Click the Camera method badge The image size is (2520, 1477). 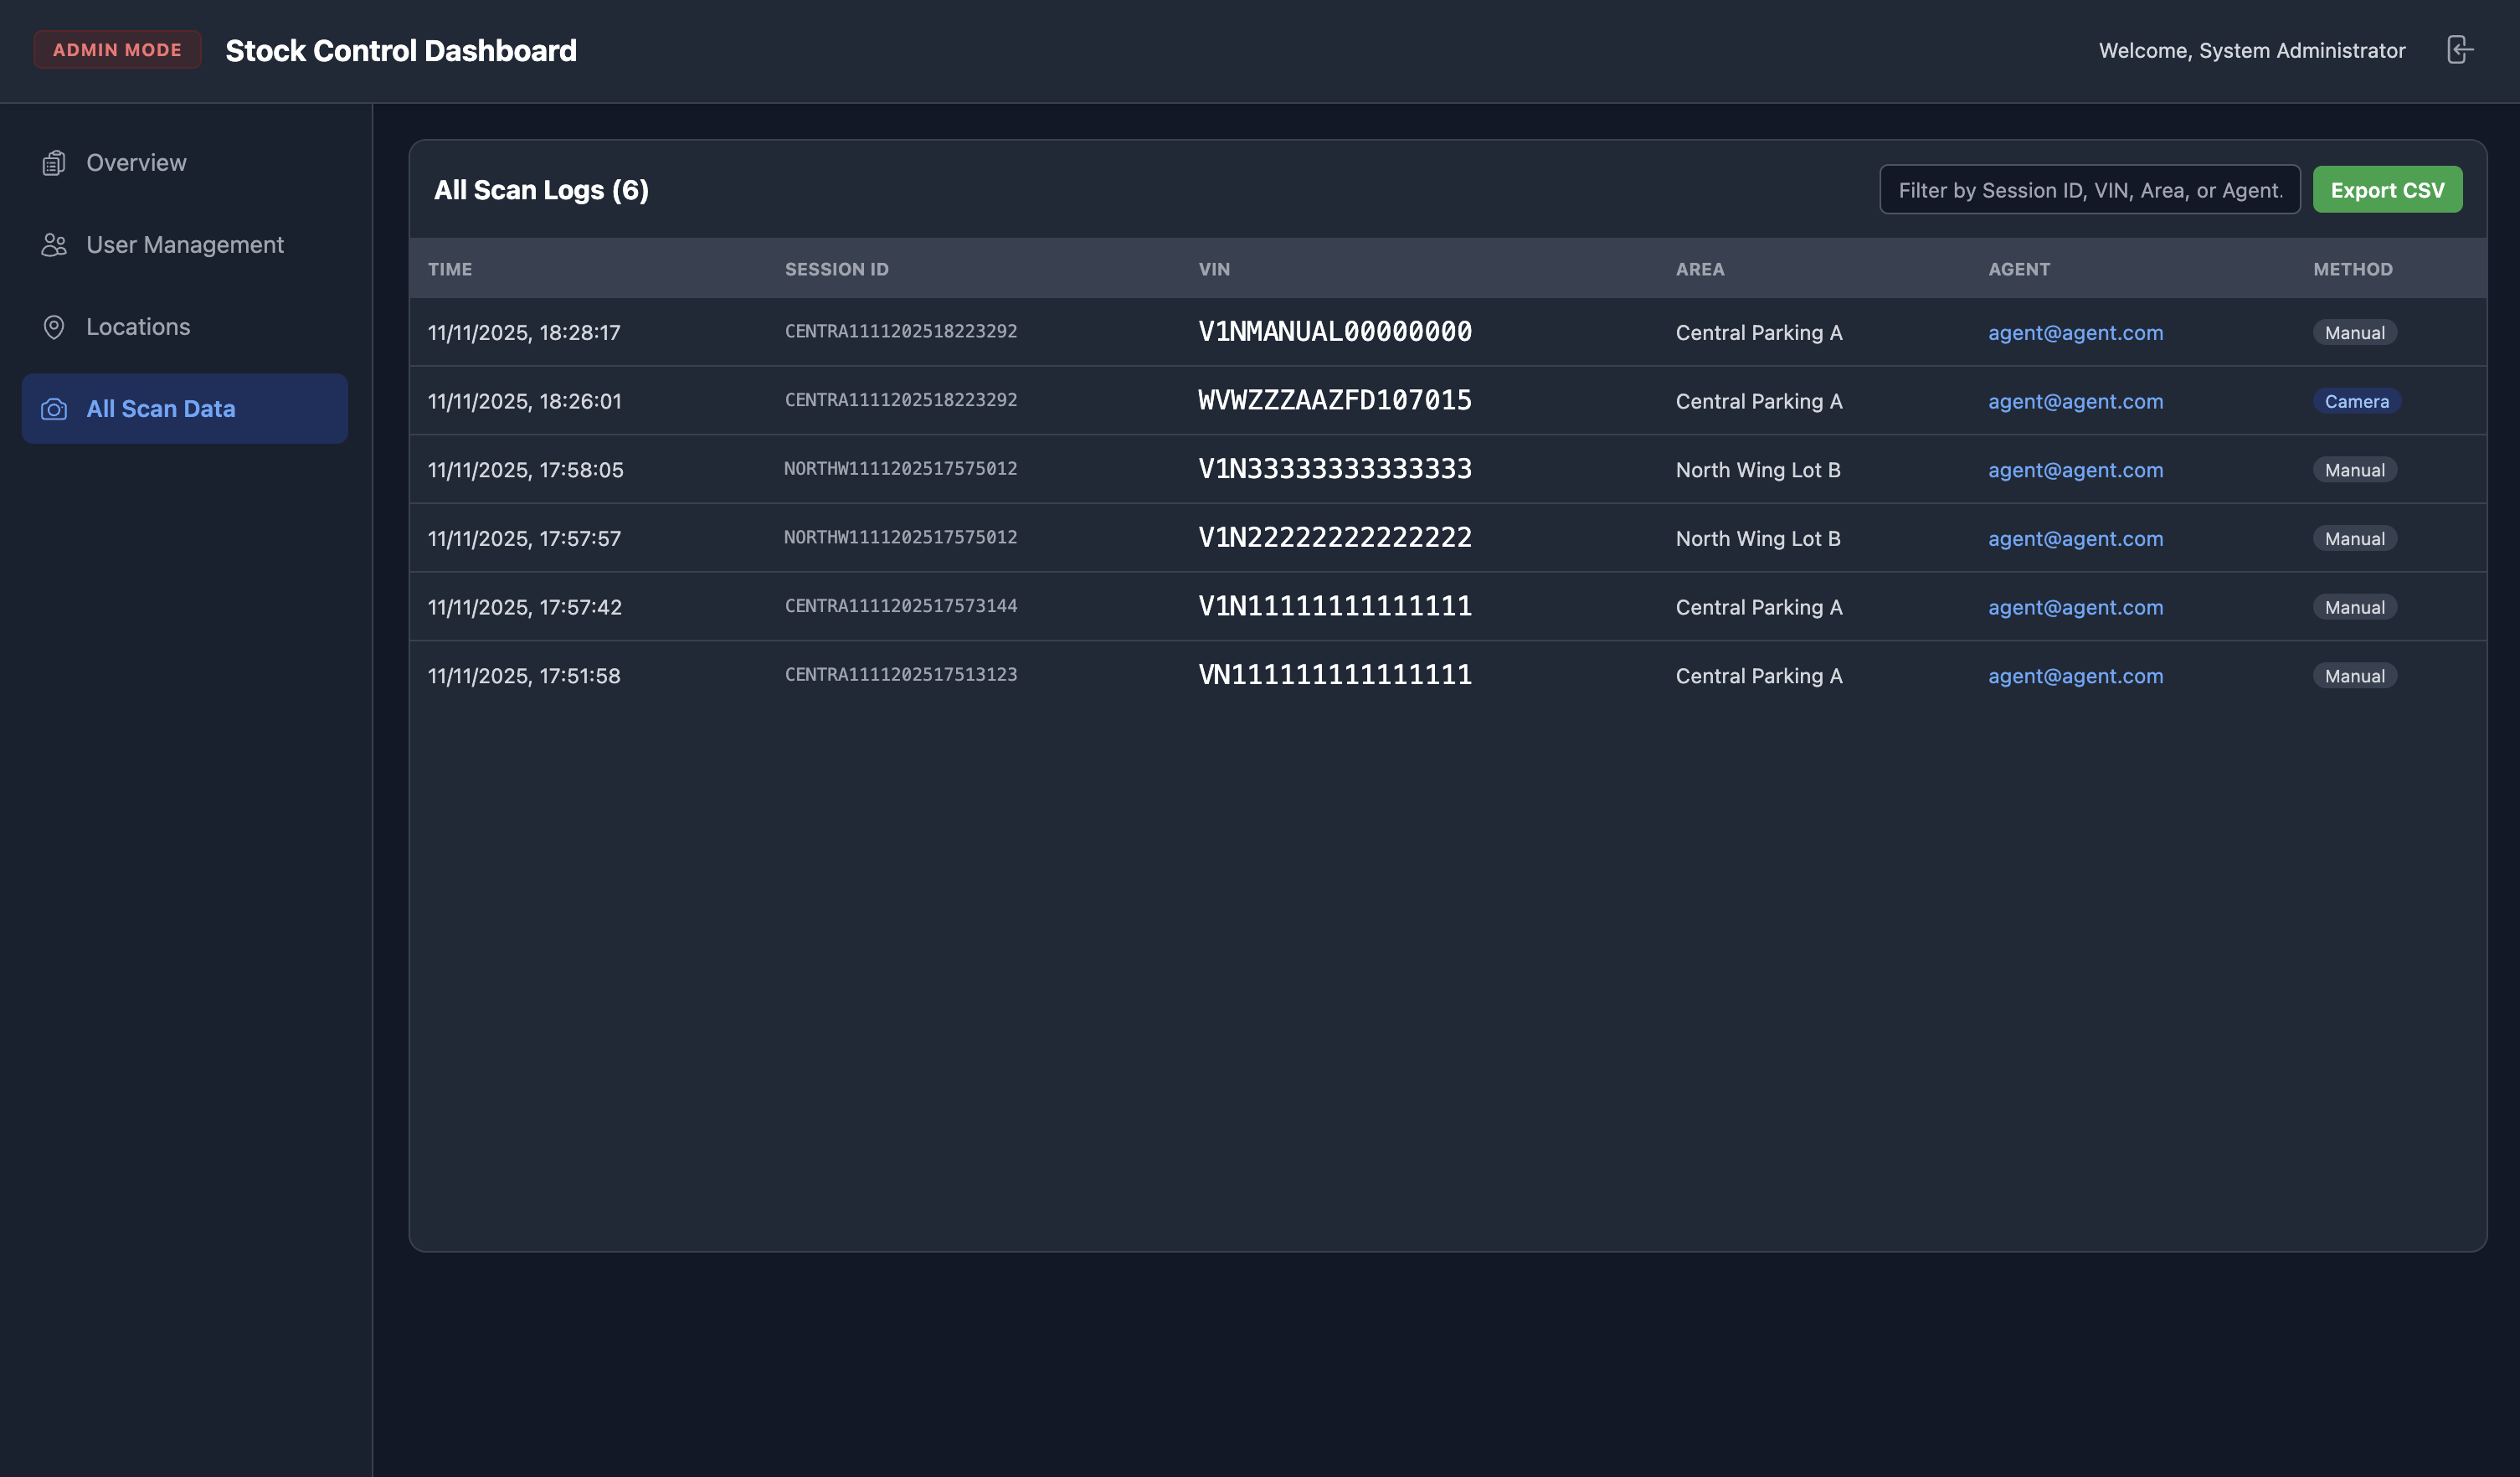pyautogui.click(x=2356, y=401)
